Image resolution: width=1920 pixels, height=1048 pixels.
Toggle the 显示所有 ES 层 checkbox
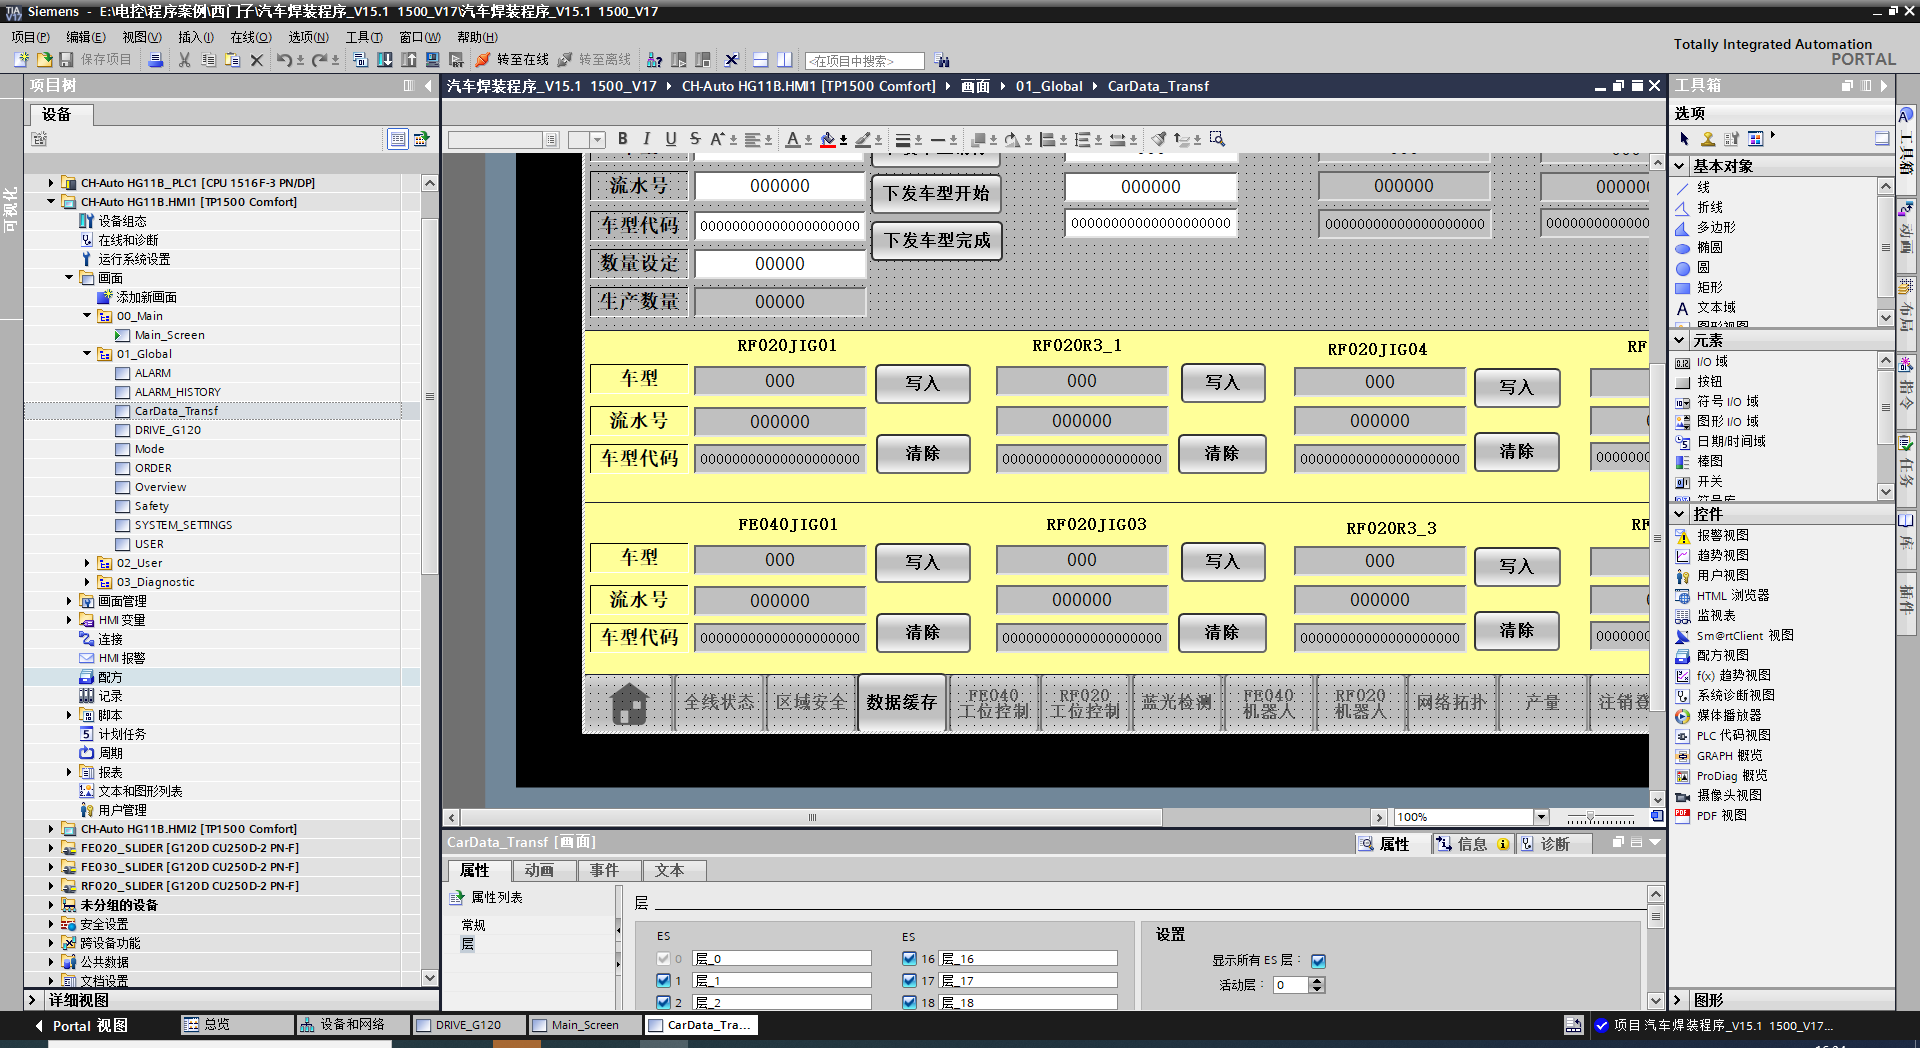1318,961
